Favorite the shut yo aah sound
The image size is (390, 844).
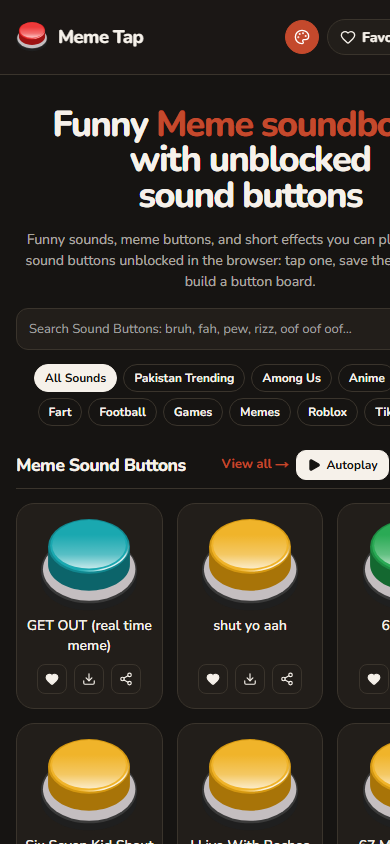coord(213,679)
